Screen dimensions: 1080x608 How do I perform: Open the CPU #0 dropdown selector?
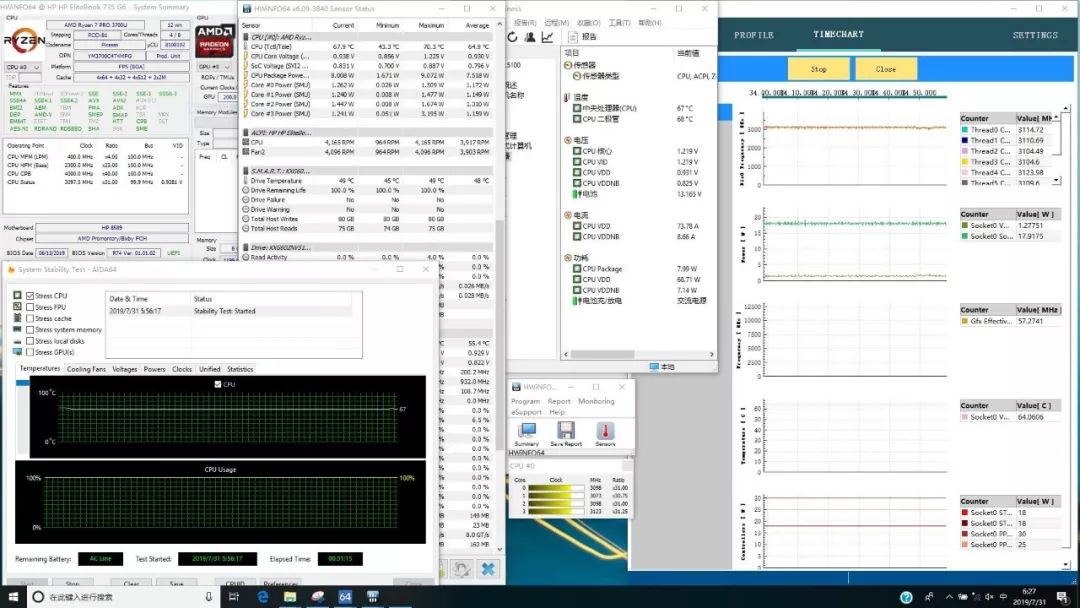(x=22, y=67)
